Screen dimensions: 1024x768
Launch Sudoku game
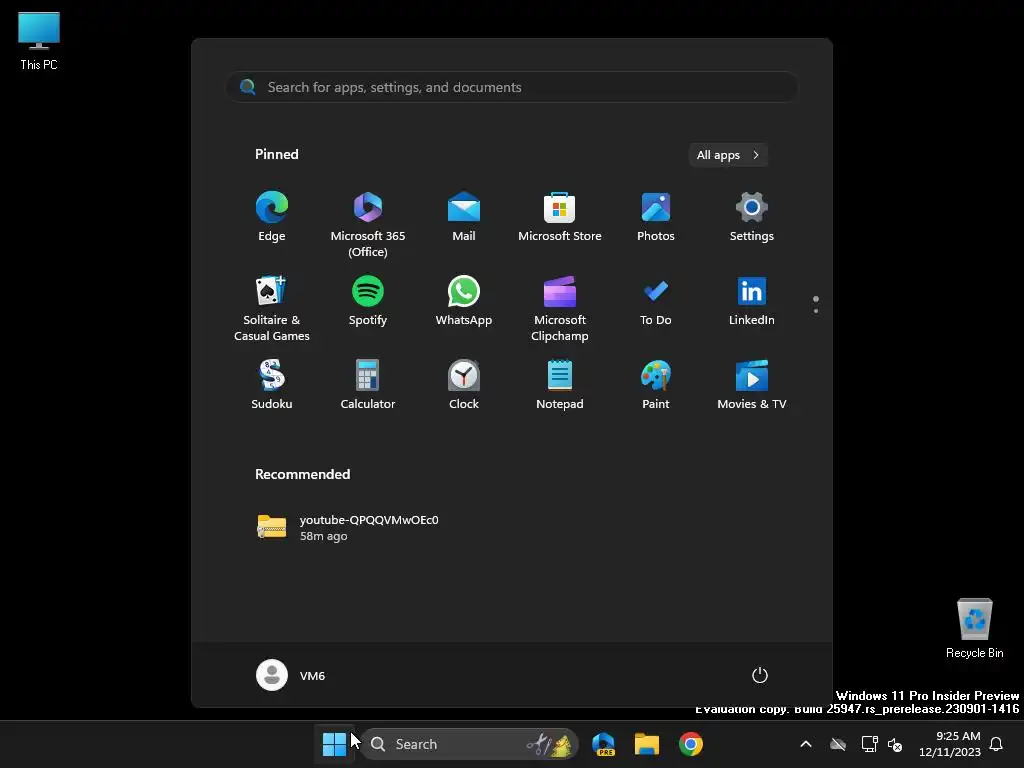point(272,385)
